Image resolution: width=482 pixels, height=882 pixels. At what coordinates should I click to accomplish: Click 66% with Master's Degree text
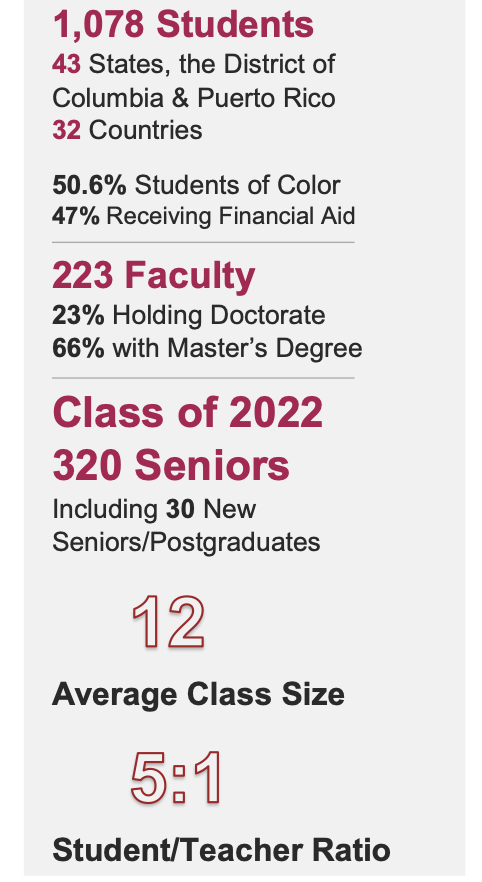[x=207, y=348]
